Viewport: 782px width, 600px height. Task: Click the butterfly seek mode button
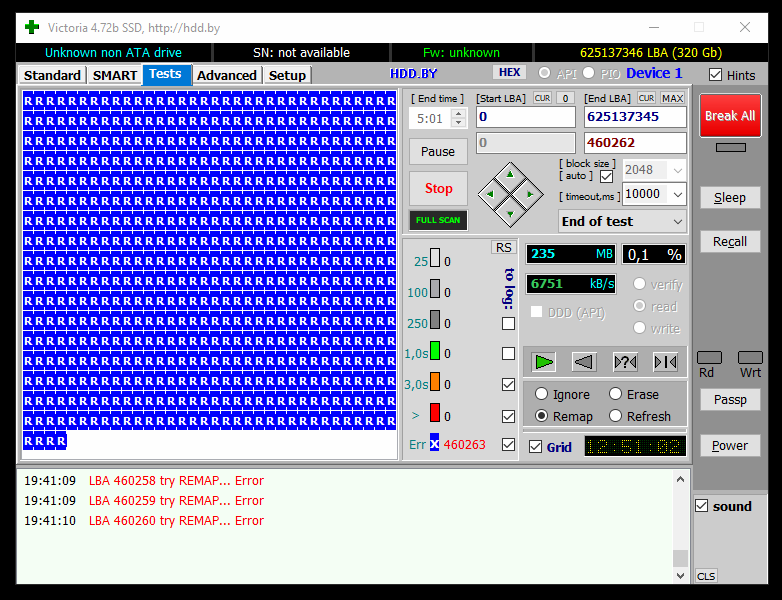(x=666, y=361)
